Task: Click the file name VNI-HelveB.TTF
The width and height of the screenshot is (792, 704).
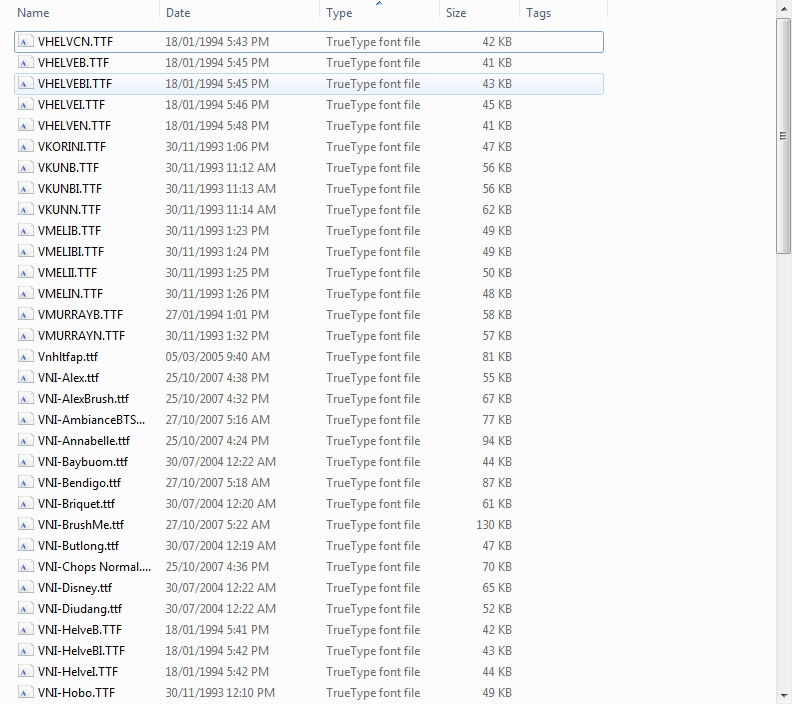Action: (80, 630)
